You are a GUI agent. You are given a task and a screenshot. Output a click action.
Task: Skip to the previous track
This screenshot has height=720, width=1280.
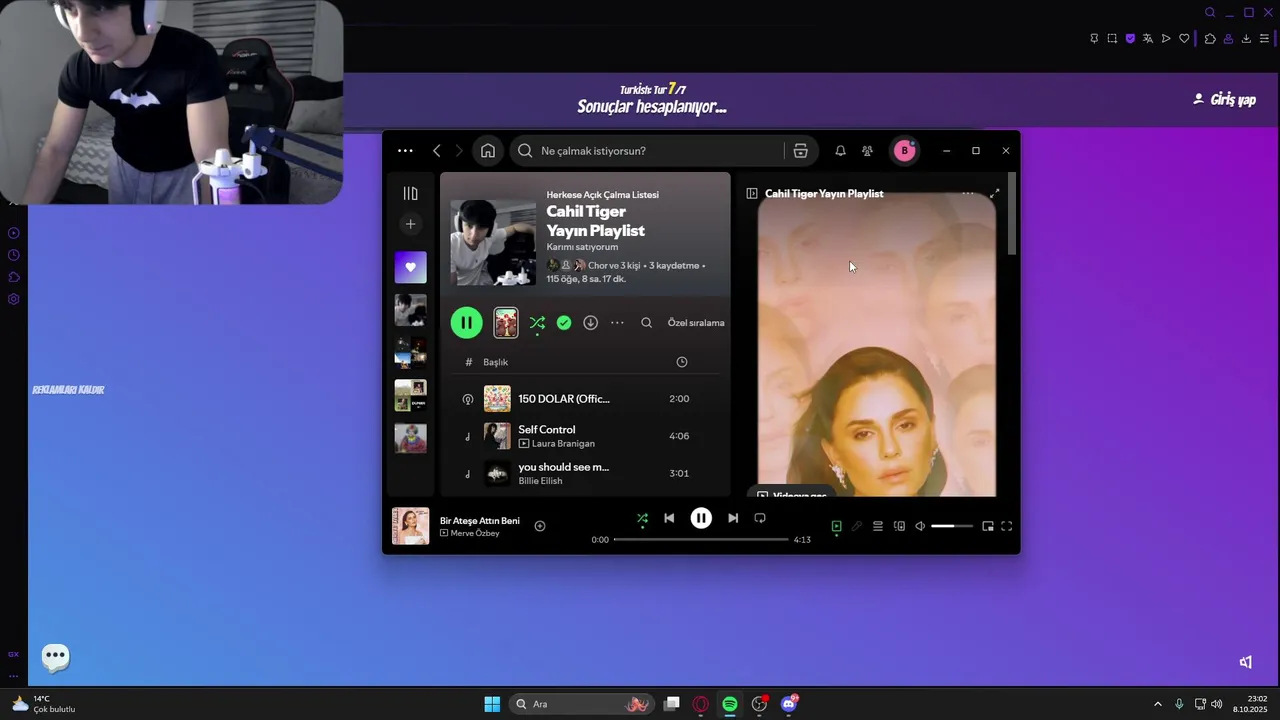[x=669, y=518]
